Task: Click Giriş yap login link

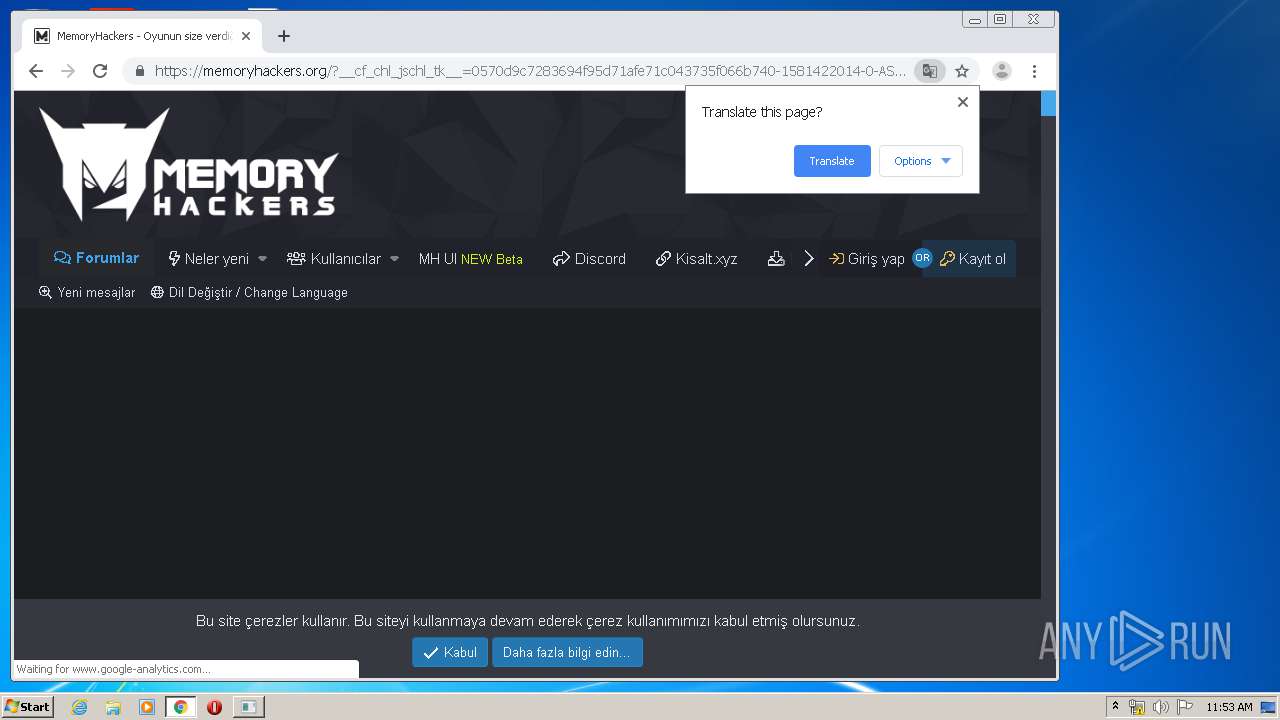Action: tap(867, 259)
